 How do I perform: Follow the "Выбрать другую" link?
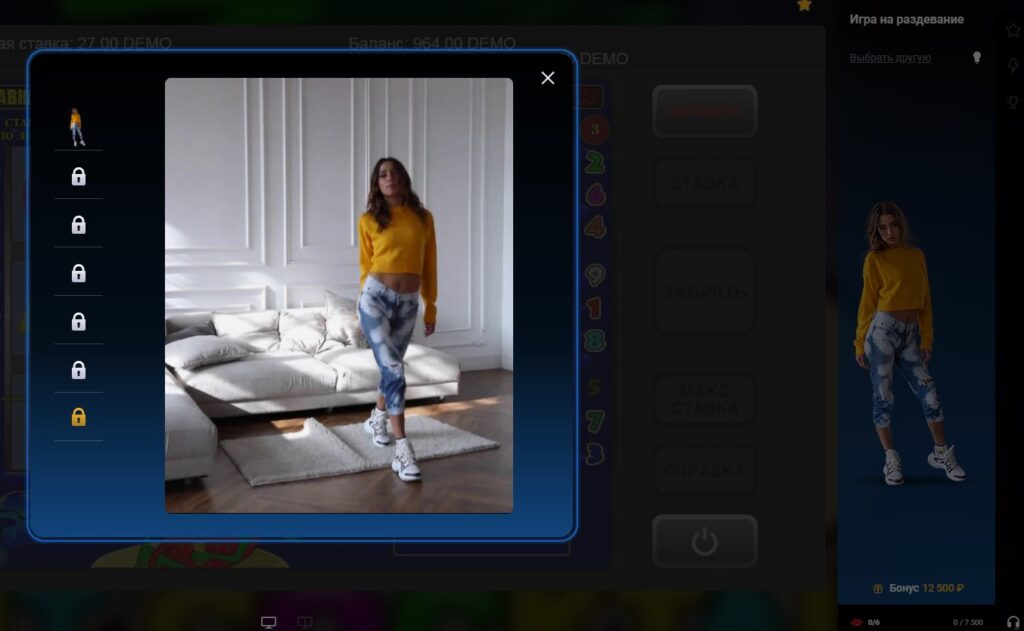[890, 58]
